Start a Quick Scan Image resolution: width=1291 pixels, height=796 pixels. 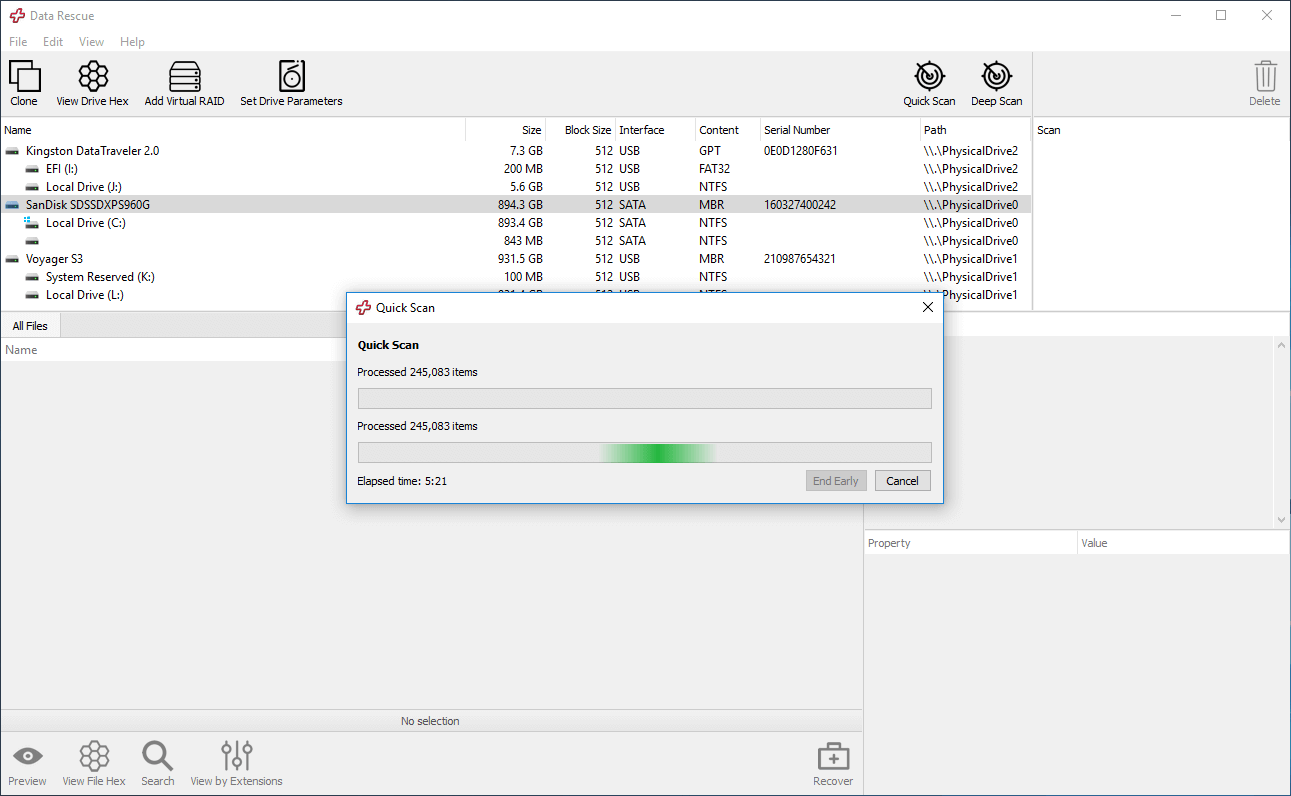pos(929,82)
